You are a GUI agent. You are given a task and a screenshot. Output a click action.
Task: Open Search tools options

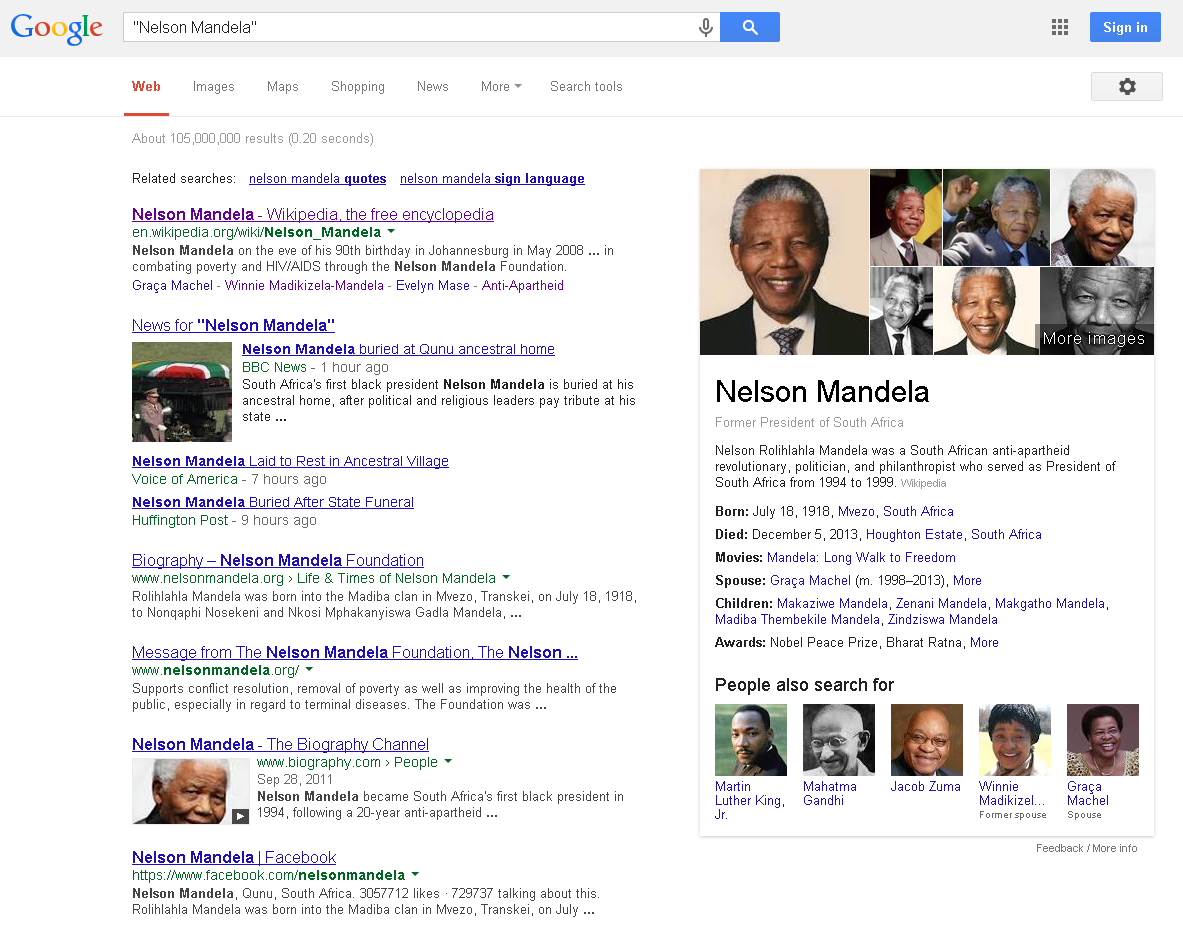point(586,87)
